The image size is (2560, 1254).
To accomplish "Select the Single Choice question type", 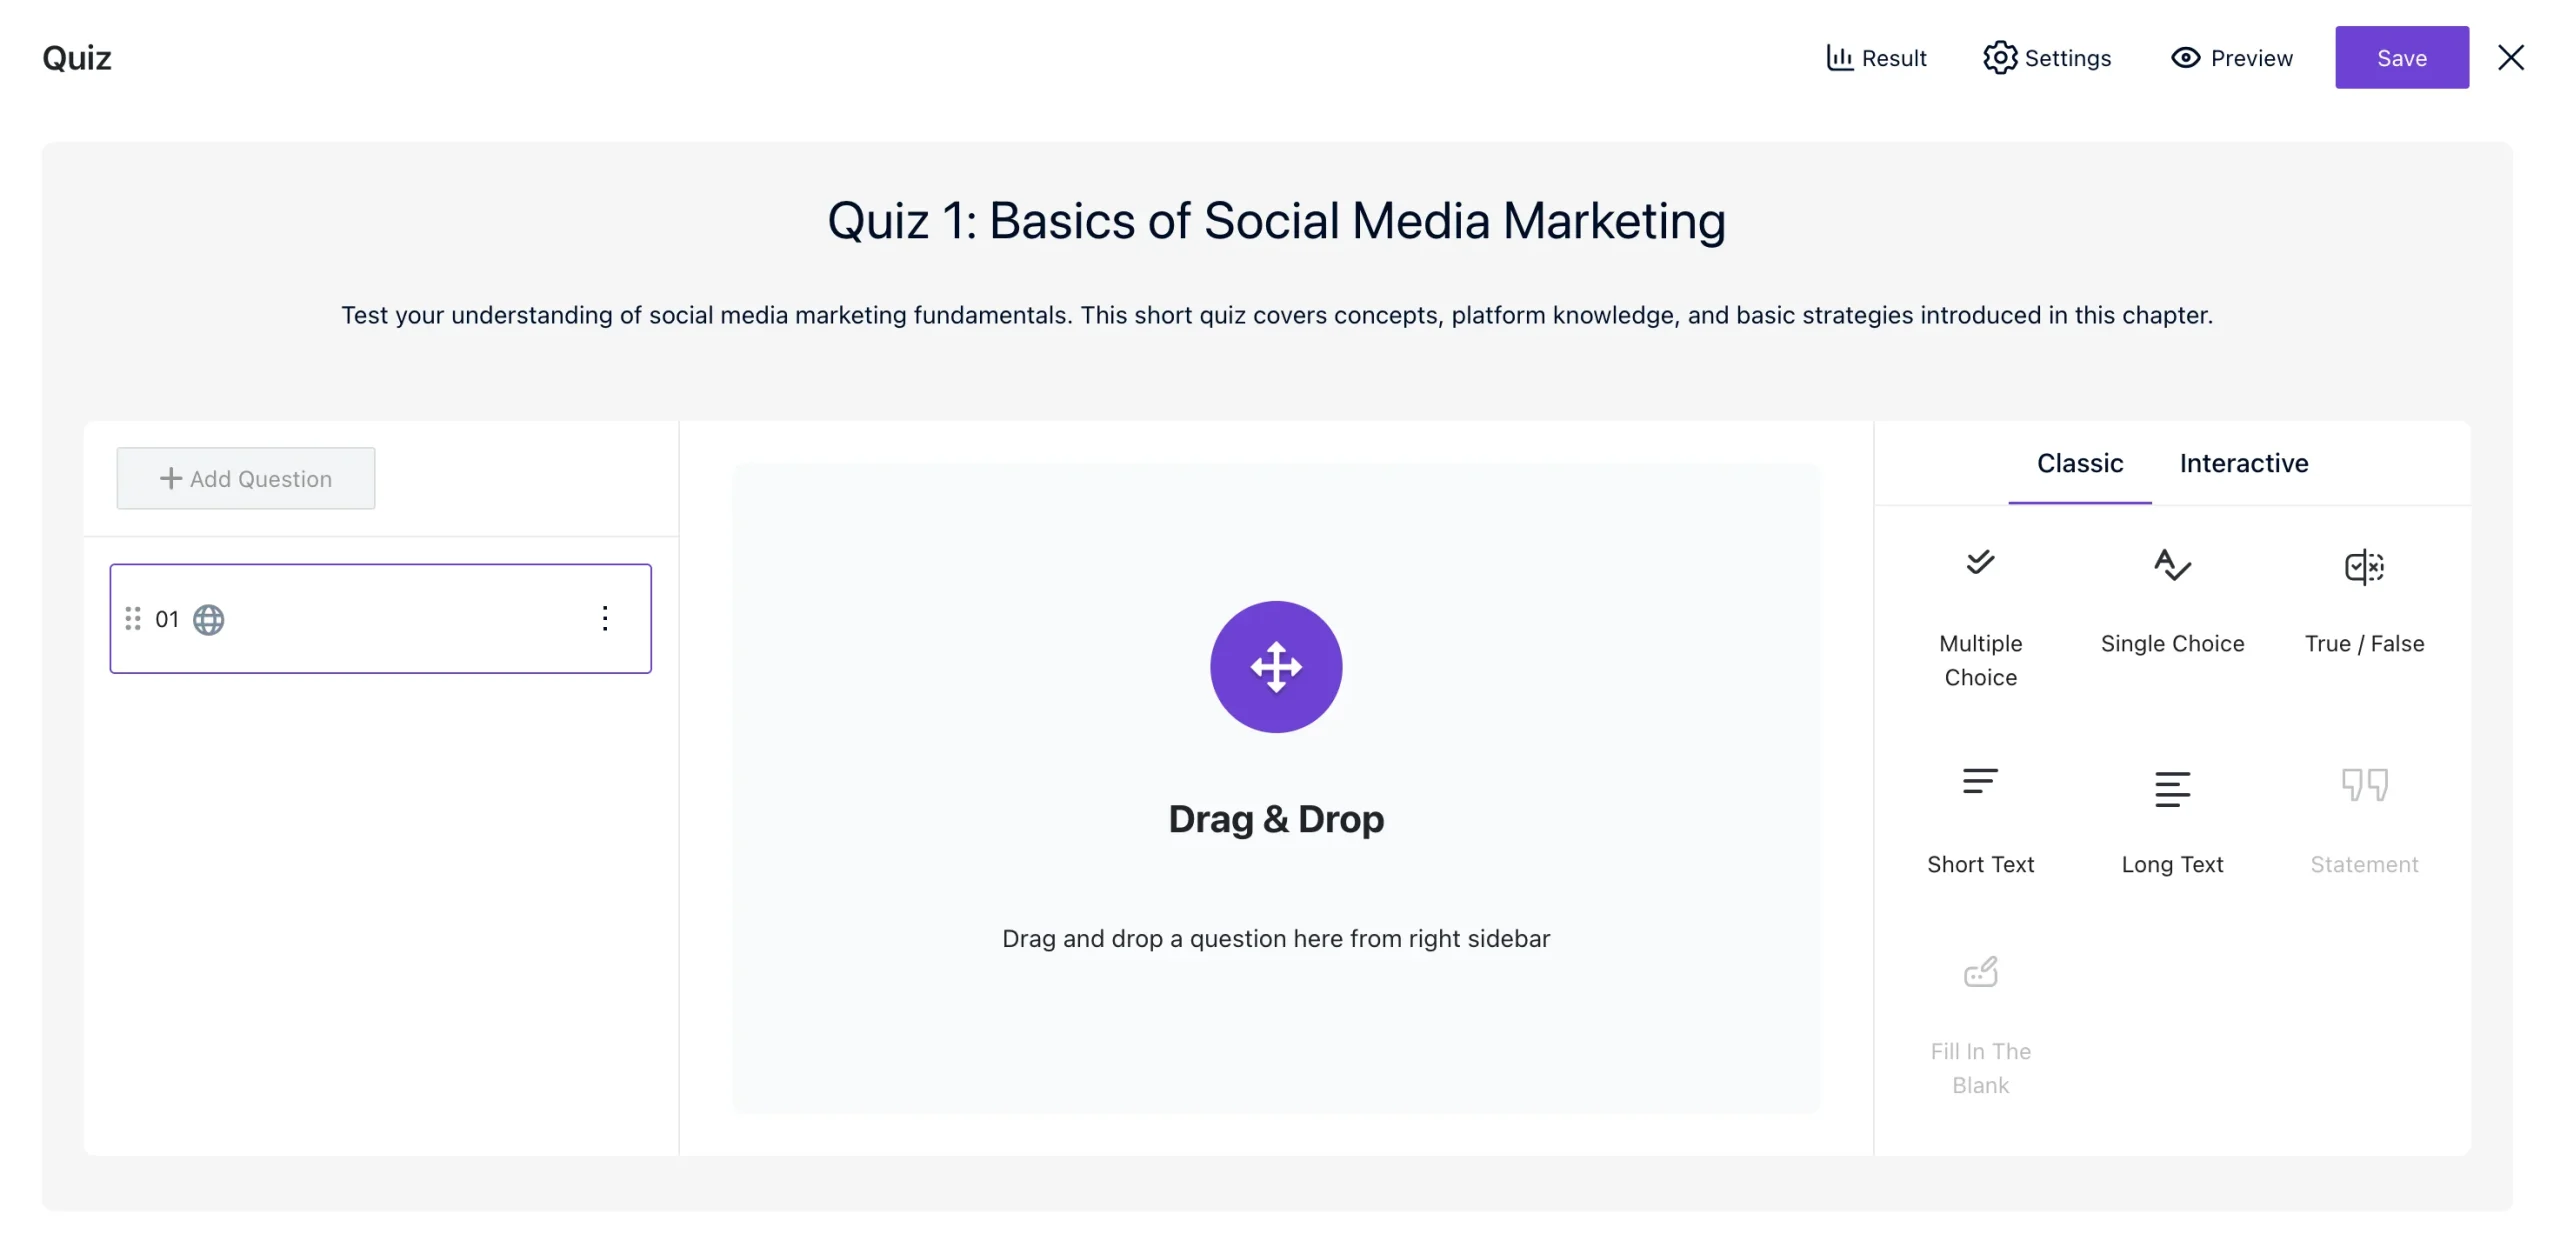I will click(2171, 600).
